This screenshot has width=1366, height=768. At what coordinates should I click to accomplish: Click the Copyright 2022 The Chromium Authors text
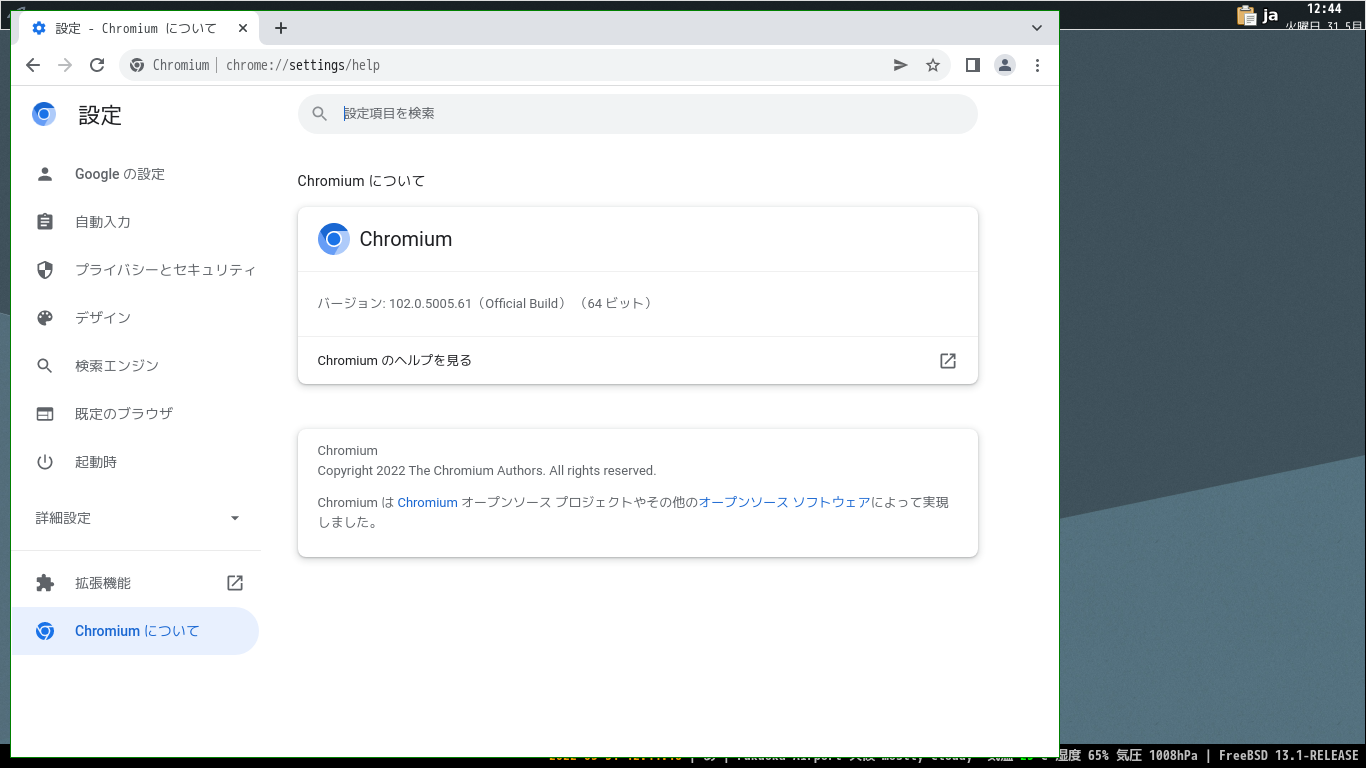click(487, 471)
